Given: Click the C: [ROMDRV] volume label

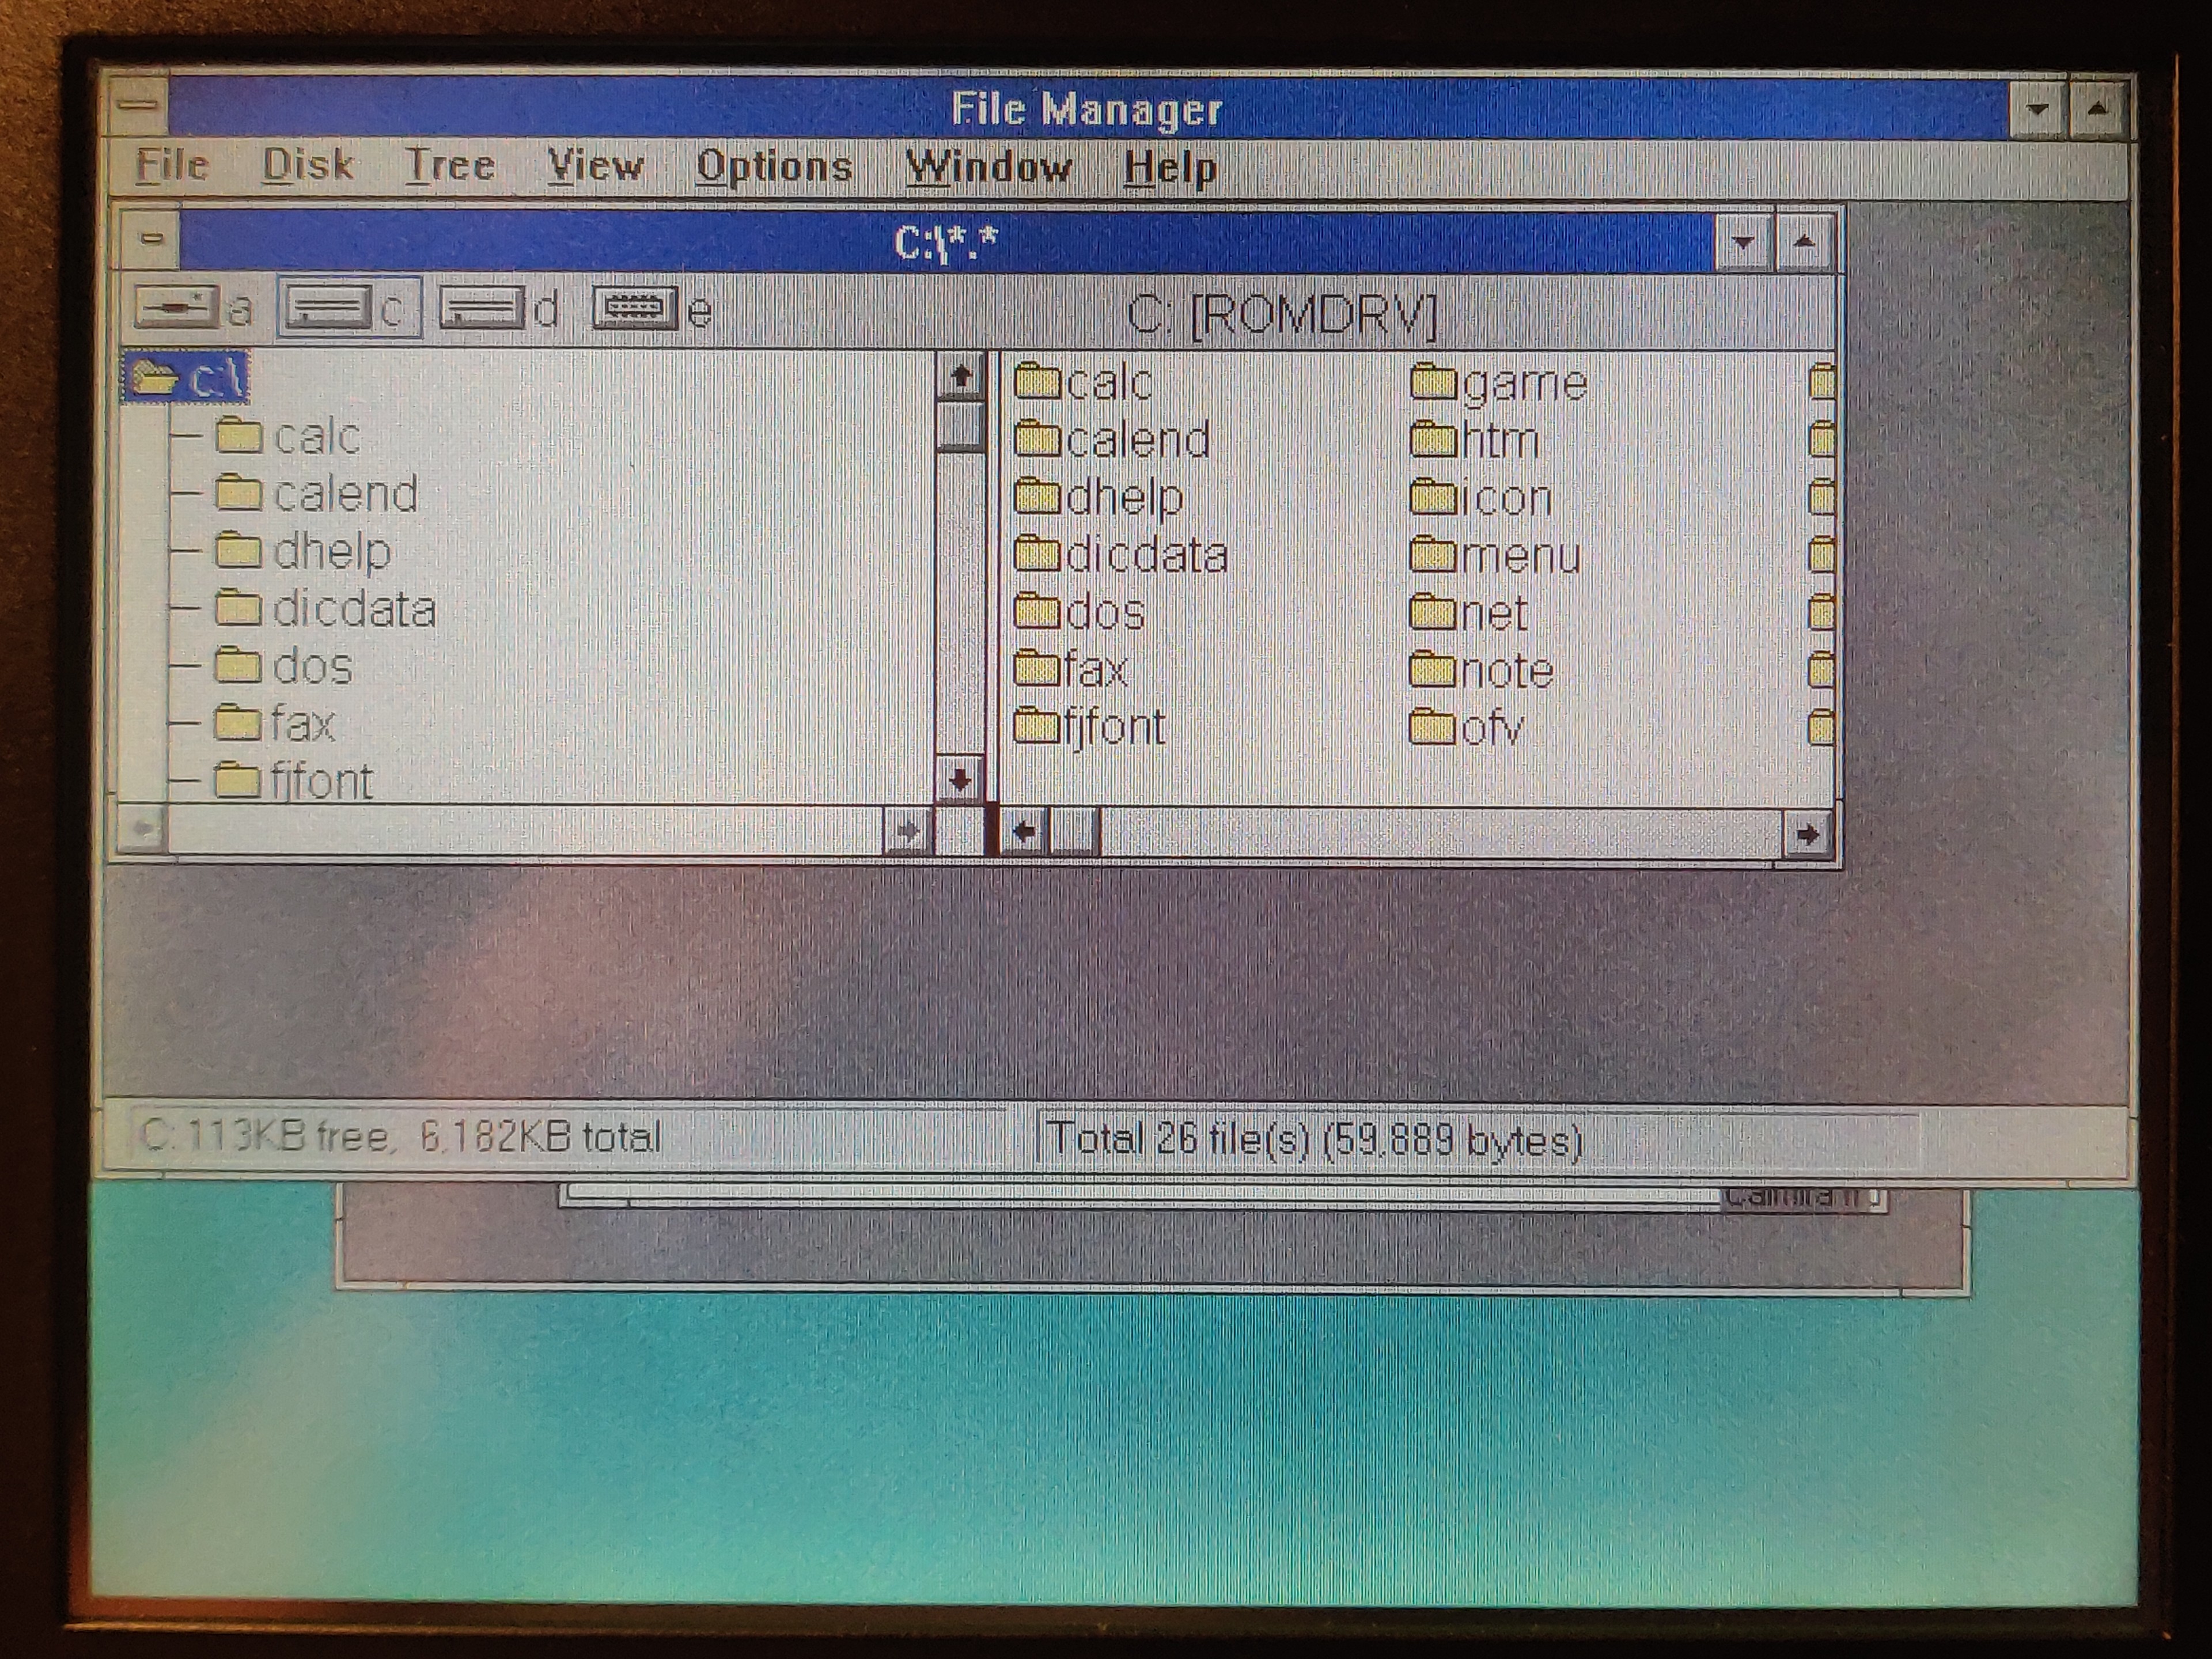Looking at the screenshot, I should [x=1282, y=315].
